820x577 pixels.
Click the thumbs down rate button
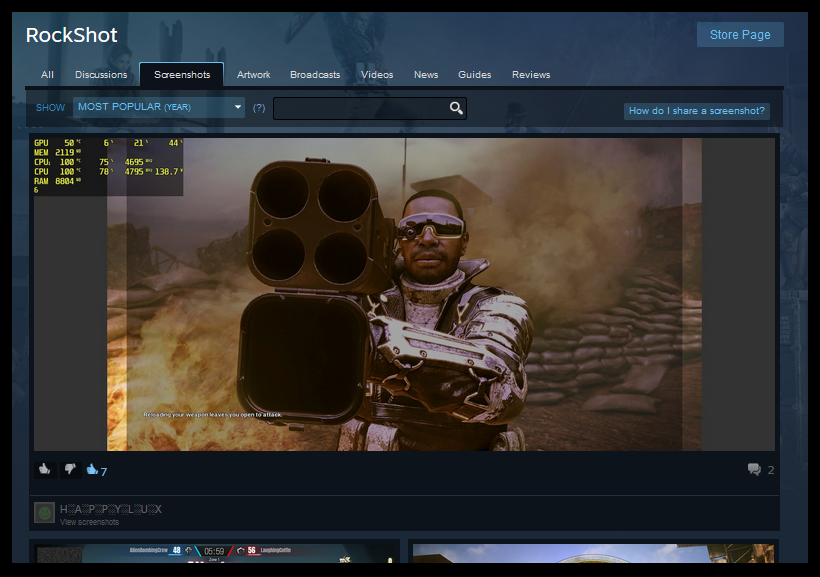tap(70, 469)
